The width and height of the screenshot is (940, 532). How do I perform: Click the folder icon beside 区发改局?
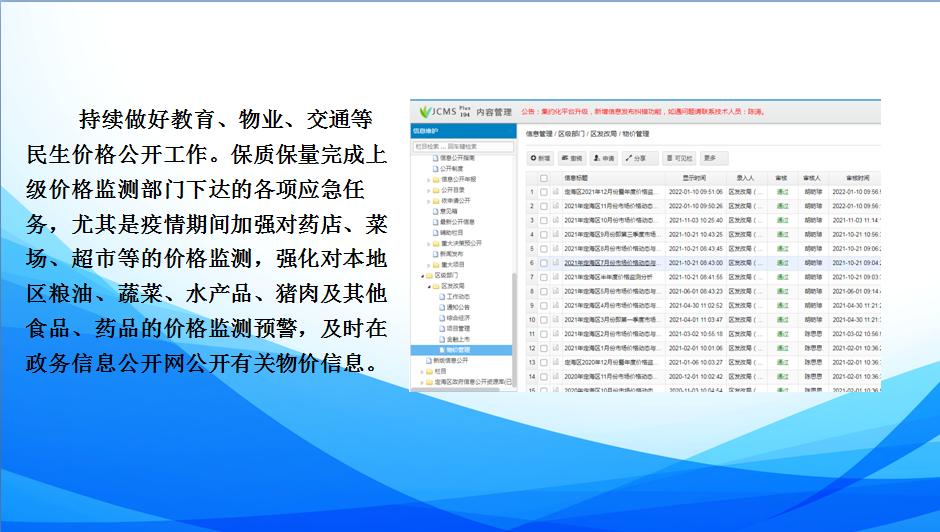436,286
